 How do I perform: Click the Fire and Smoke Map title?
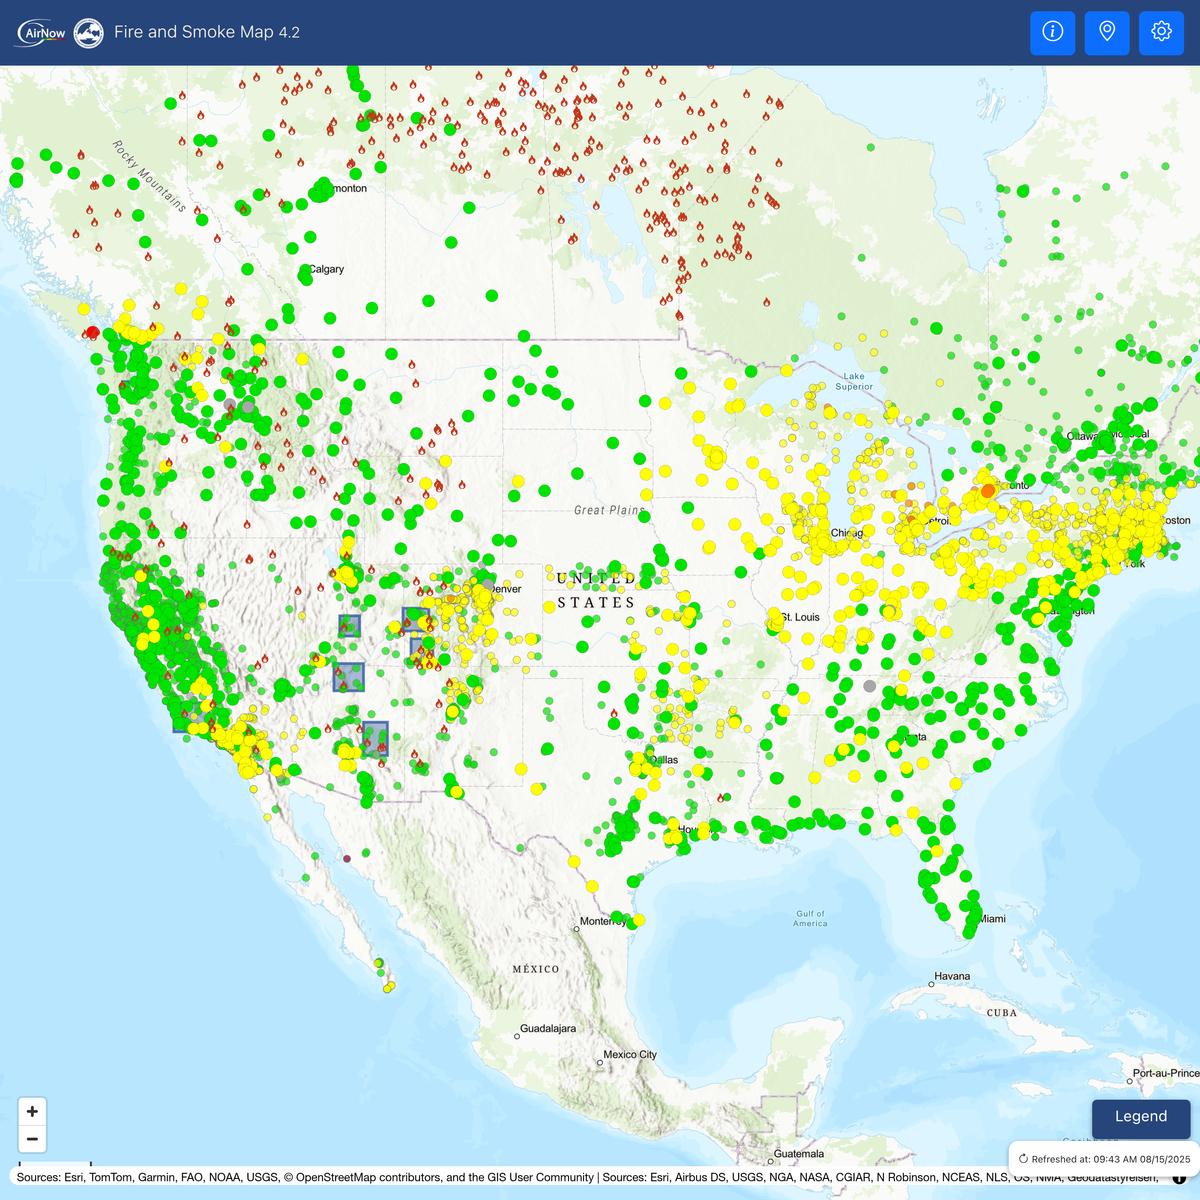tap(207, 32)
